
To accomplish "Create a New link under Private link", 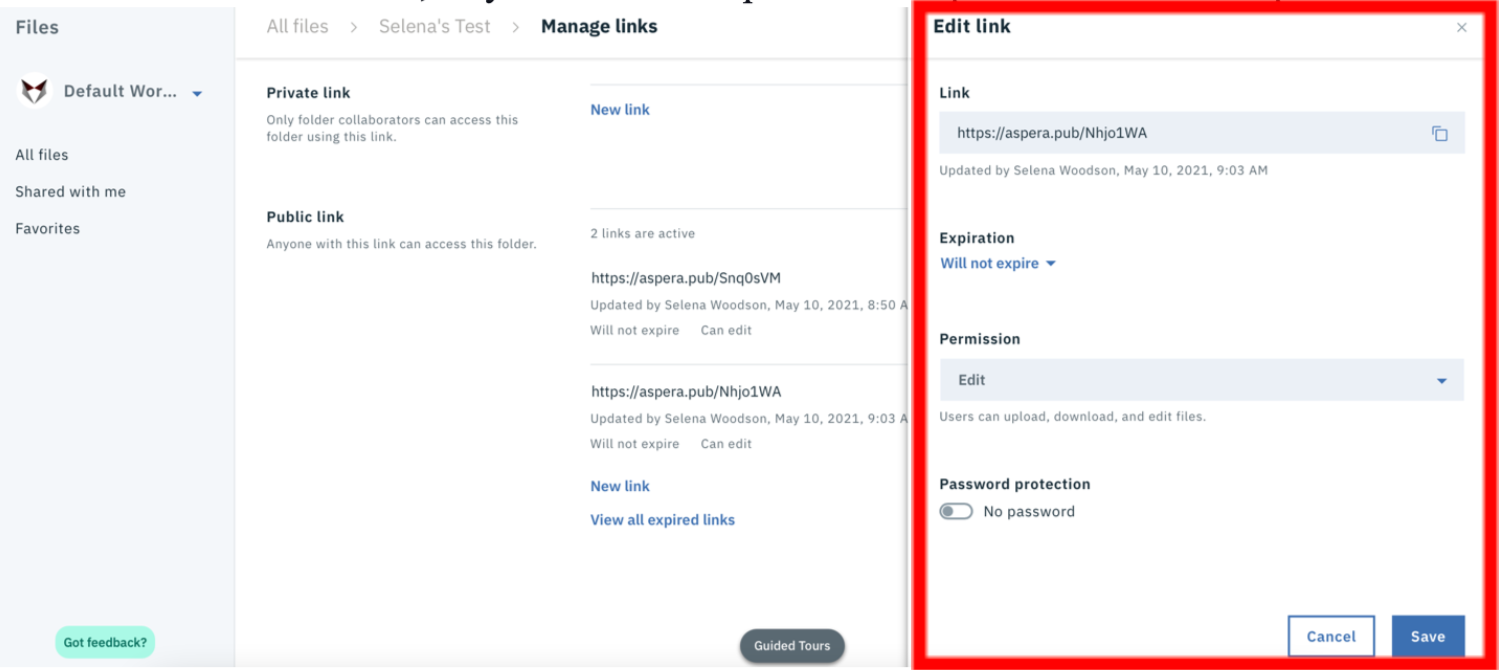I will [620, 109].
